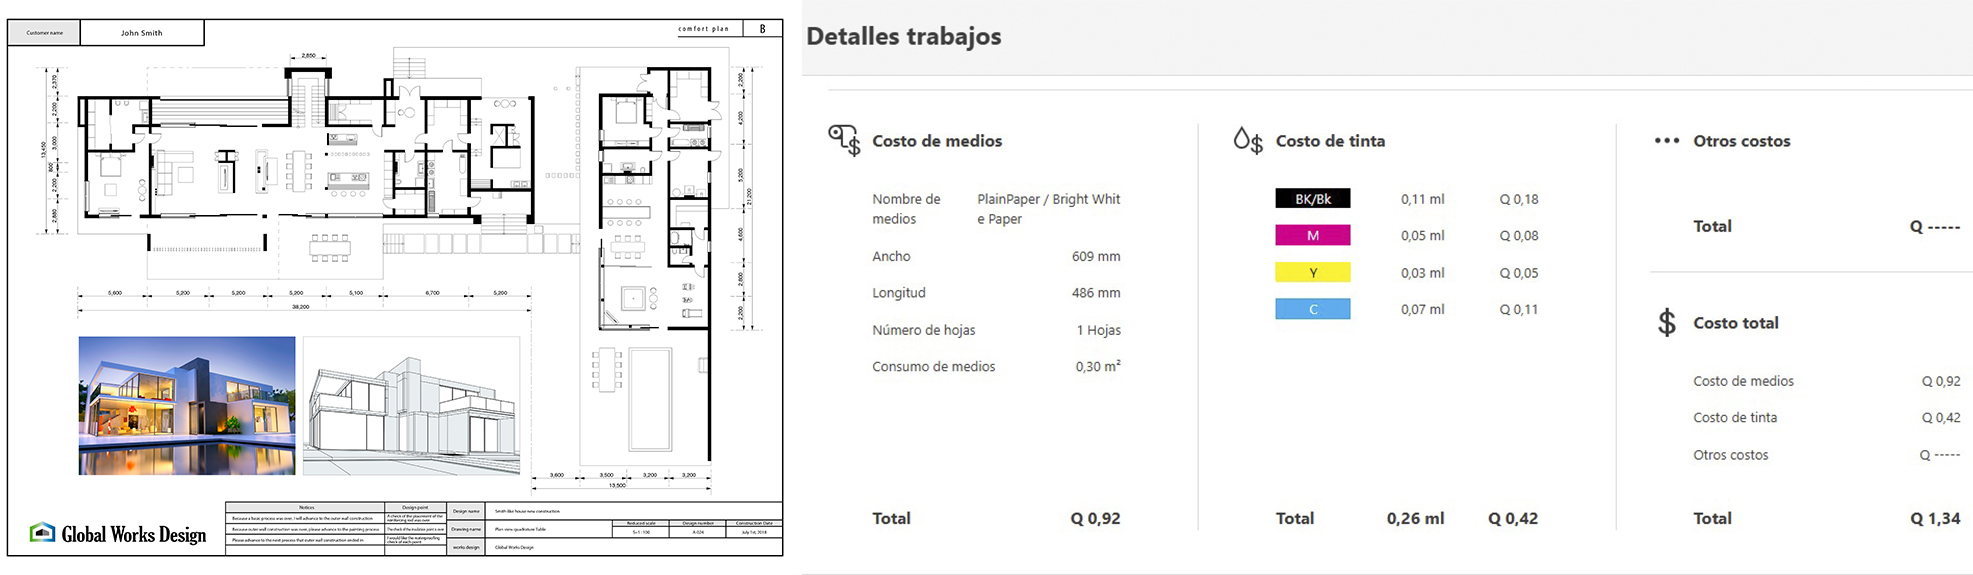
Task: Click the Costo de medios section title
Action: click(936, 141)
